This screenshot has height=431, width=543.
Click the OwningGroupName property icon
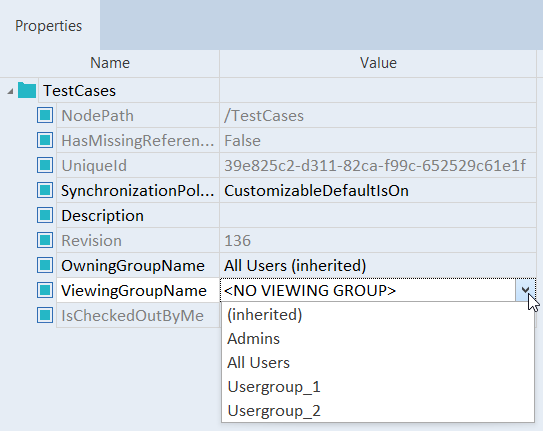[x=45, y=265]
